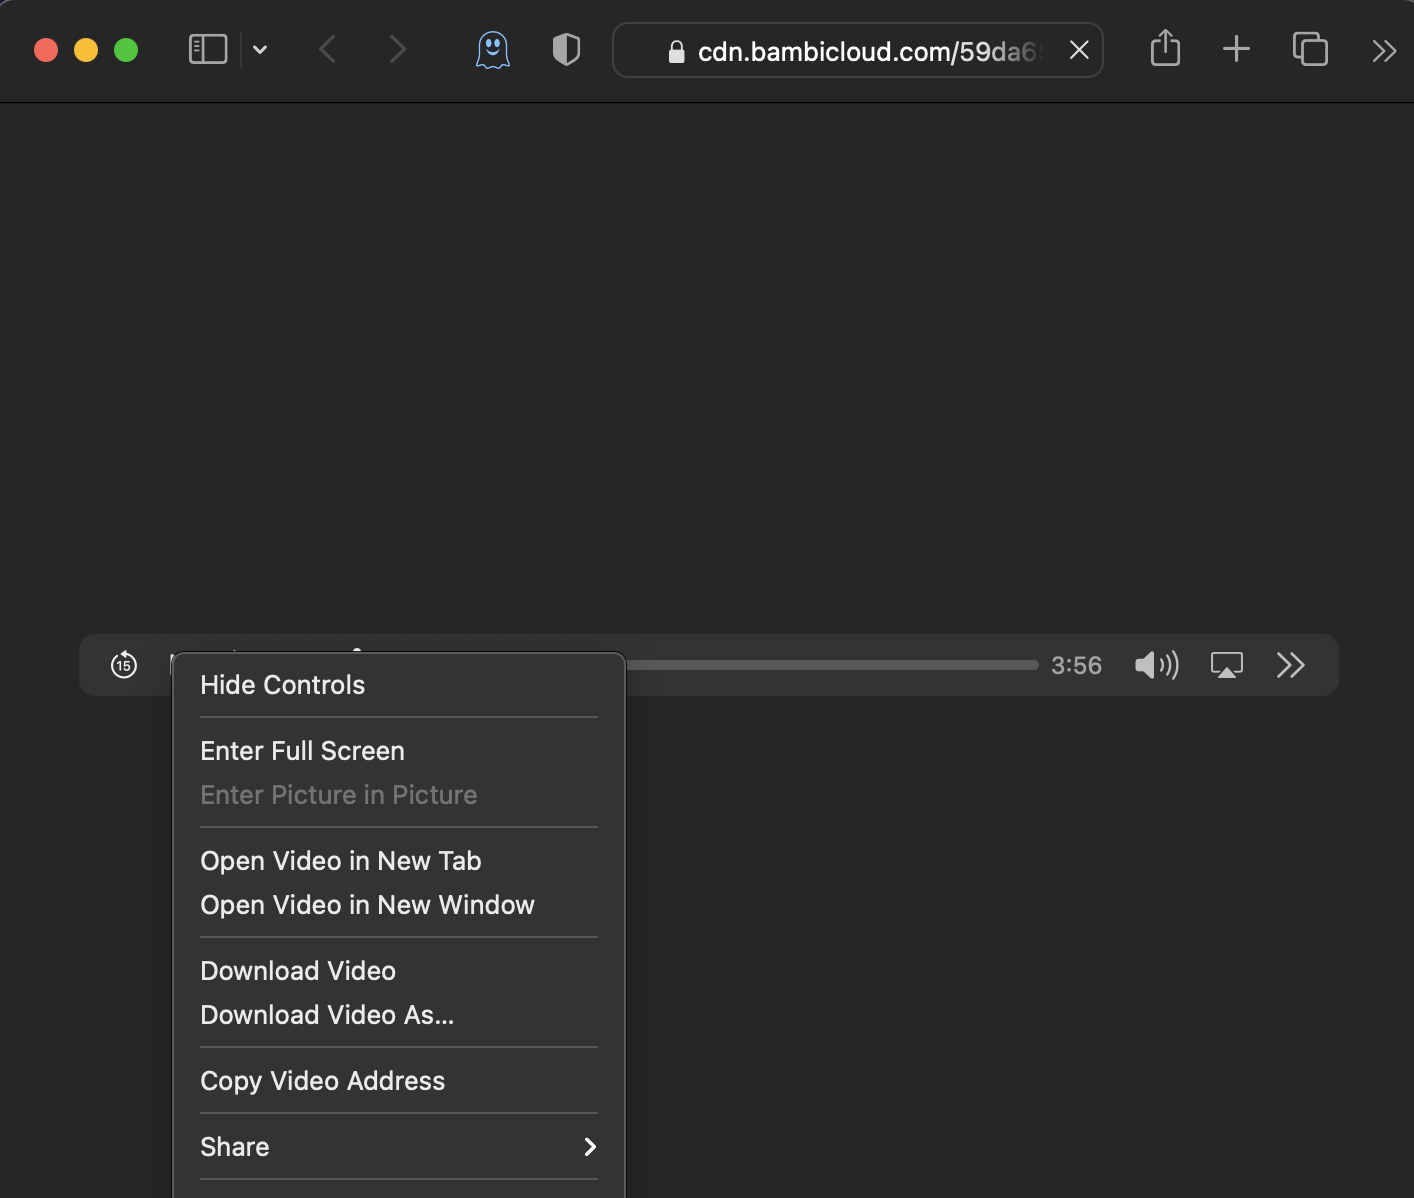Viewport: 1414px width, 1198px height.
Task: Select Open Video in New Tab
Action: [x=341, y=861]
